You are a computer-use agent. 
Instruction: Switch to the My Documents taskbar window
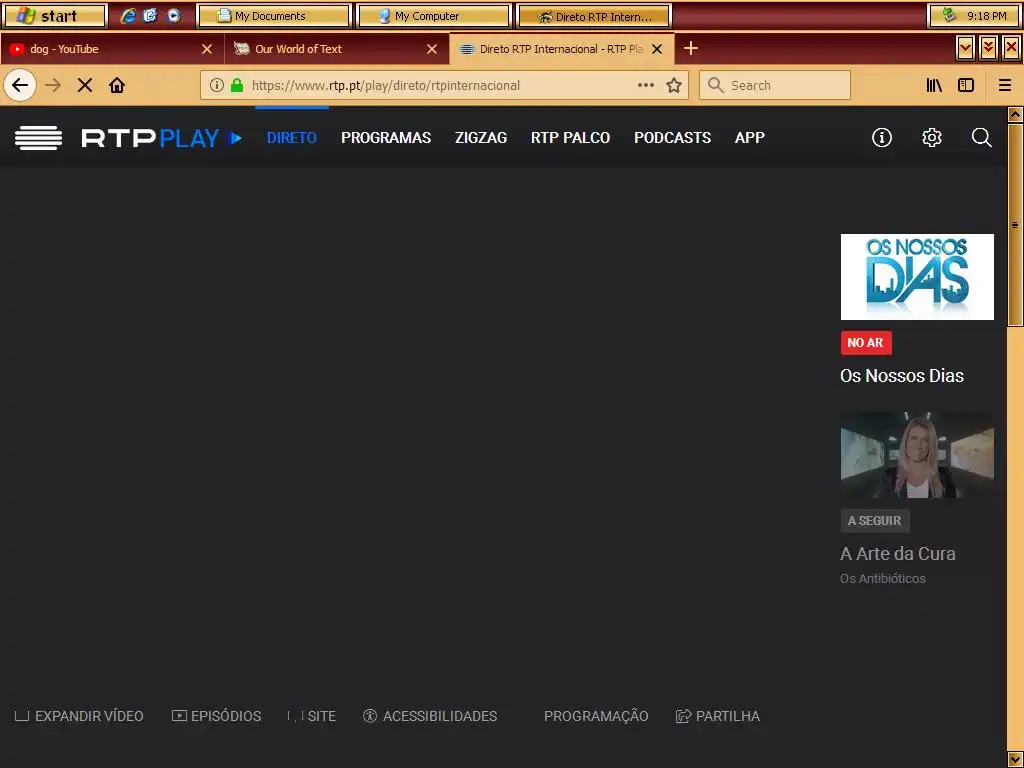pyautogui.click(x=274, y=16)
